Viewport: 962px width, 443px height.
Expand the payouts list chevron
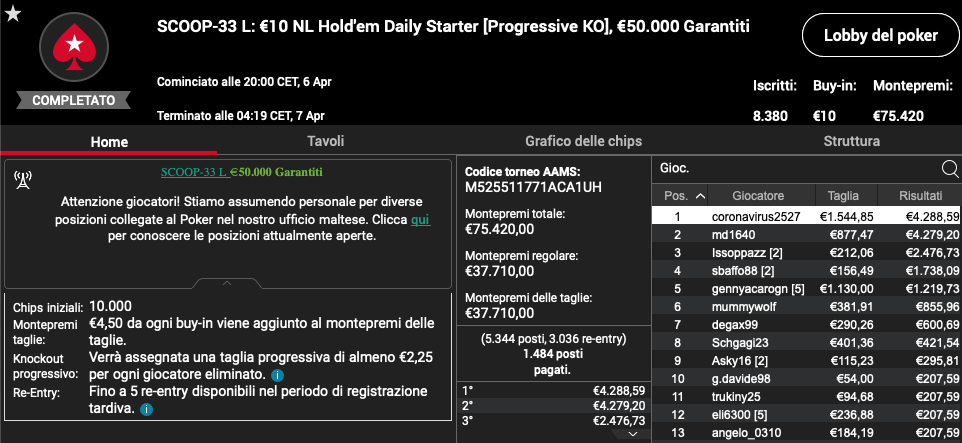coord(634,434)
